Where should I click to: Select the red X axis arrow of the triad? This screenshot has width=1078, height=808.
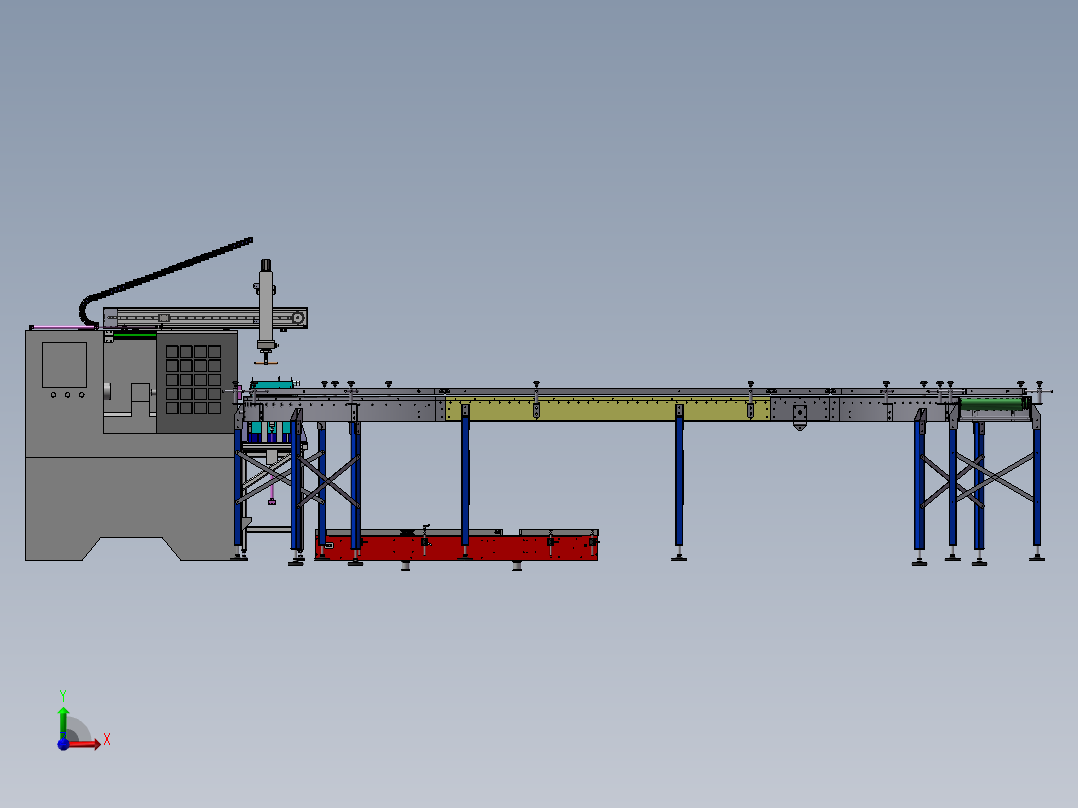pos(84,745)
